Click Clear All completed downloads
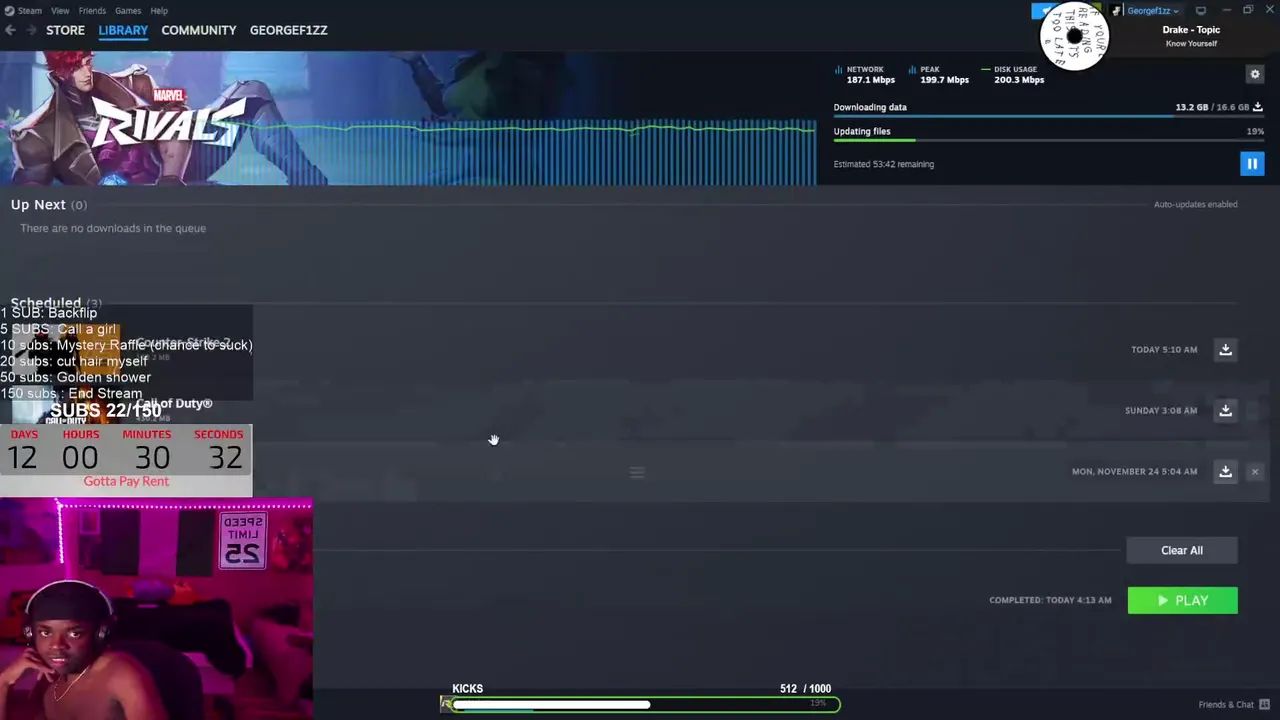This screenshot has width=1280, height=720. tap(1182, 550)
